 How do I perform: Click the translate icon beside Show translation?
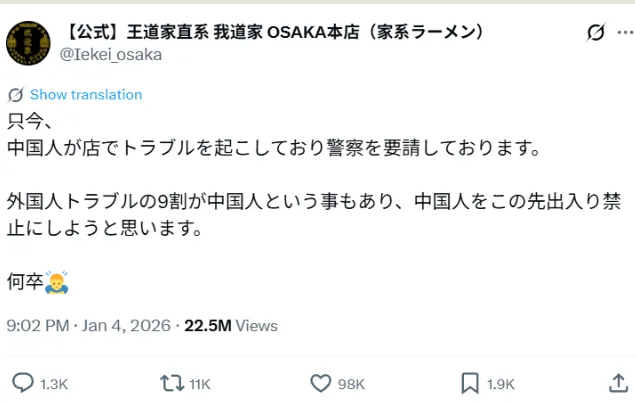(15, 95)
